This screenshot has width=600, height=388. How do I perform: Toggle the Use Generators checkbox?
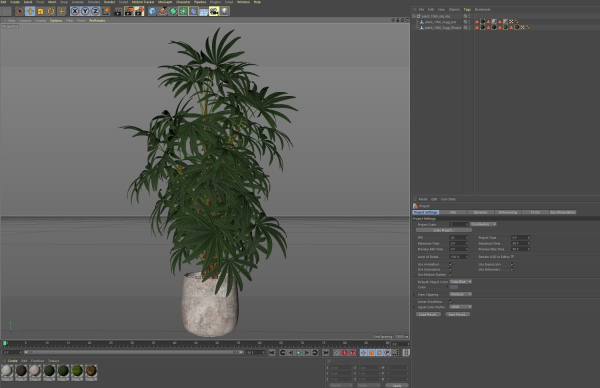click(451, 269)
